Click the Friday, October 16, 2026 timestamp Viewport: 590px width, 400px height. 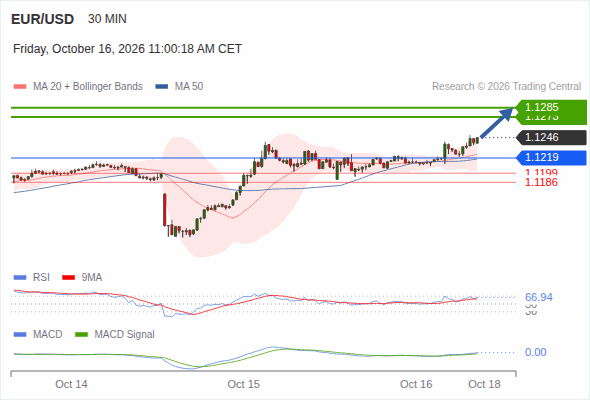coord(127,49)
